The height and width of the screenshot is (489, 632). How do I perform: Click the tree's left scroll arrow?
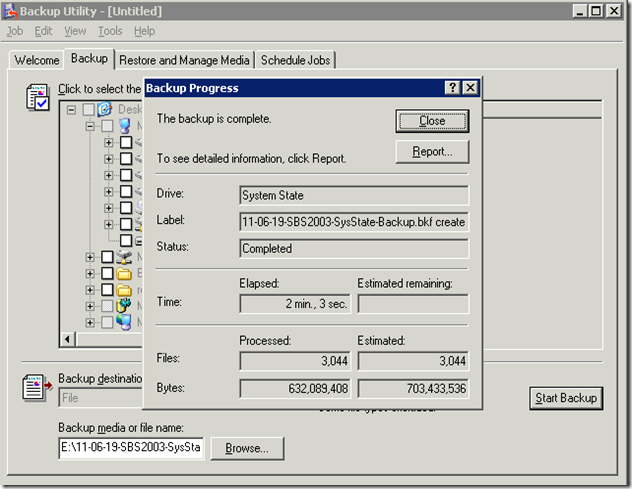coord(67,339)
